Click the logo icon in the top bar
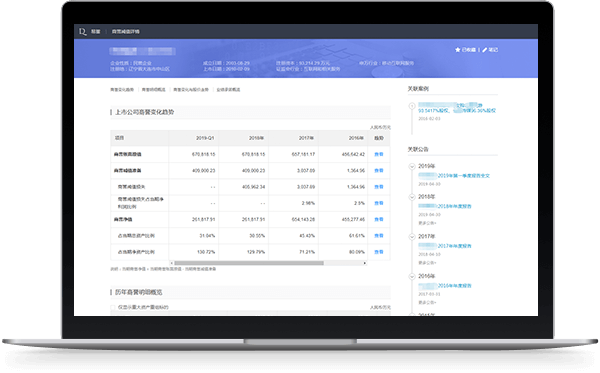The image size is (600, 373). click(x=82, y=31)
